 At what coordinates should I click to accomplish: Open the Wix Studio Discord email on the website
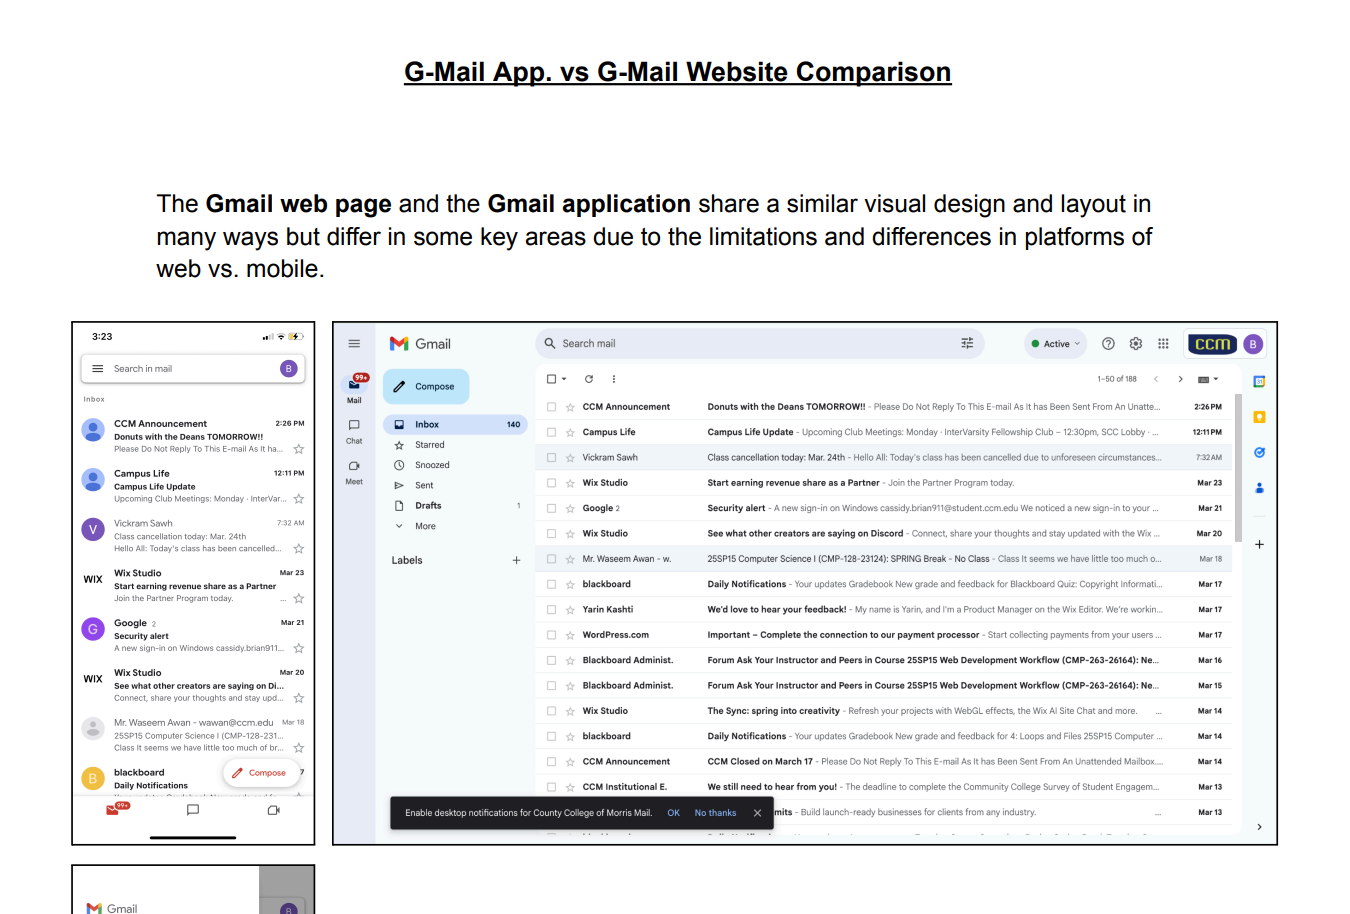(885, 533)
